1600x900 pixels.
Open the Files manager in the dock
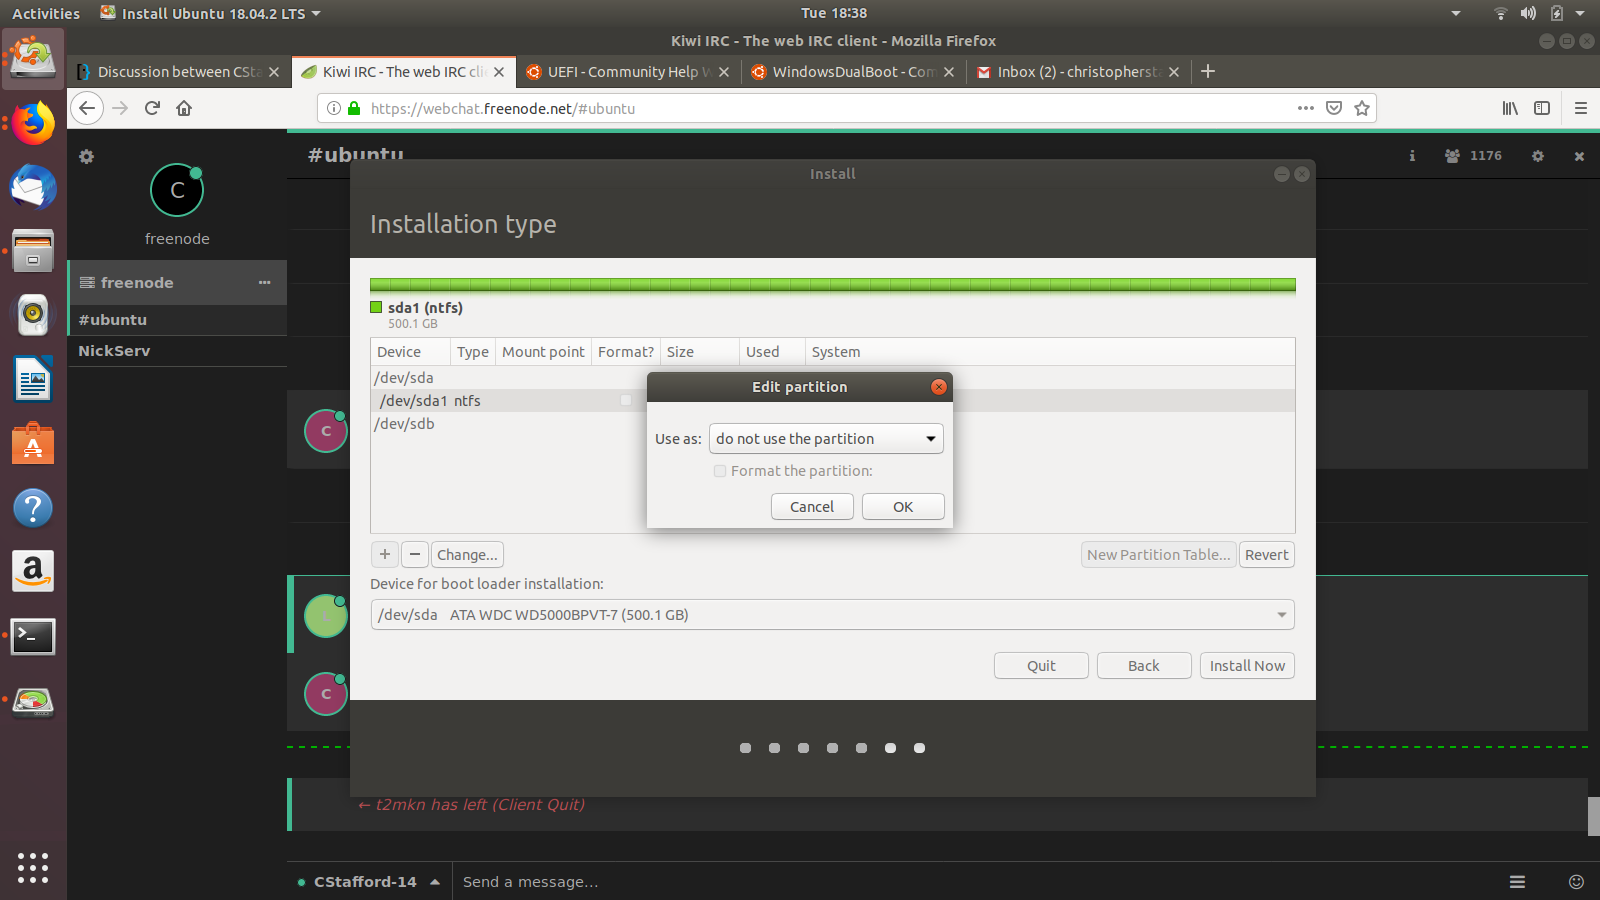coord(33,251)
